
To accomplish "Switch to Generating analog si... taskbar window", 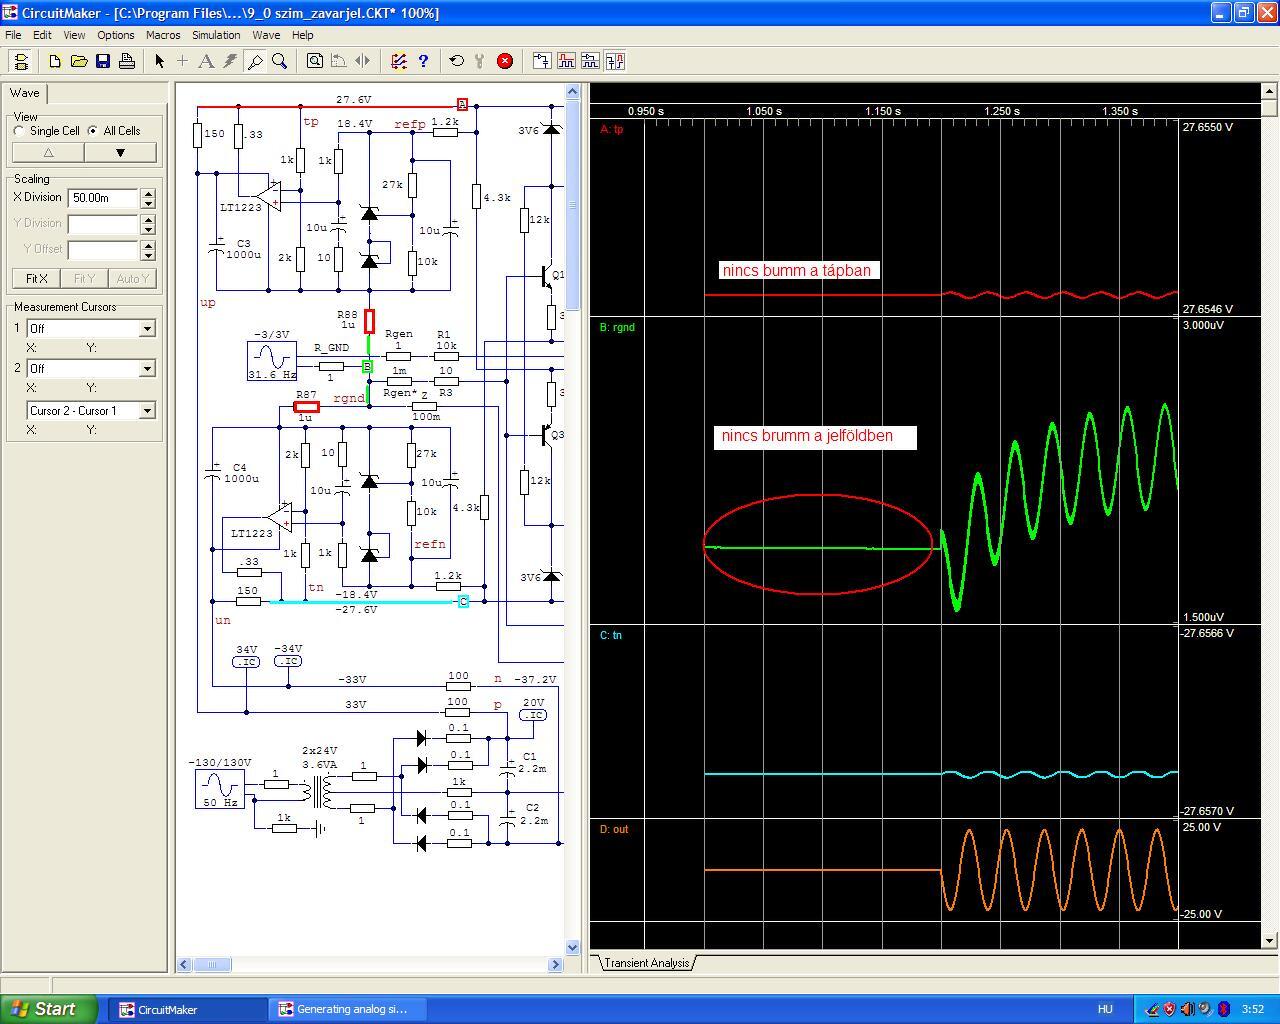I will point(350,1009).
